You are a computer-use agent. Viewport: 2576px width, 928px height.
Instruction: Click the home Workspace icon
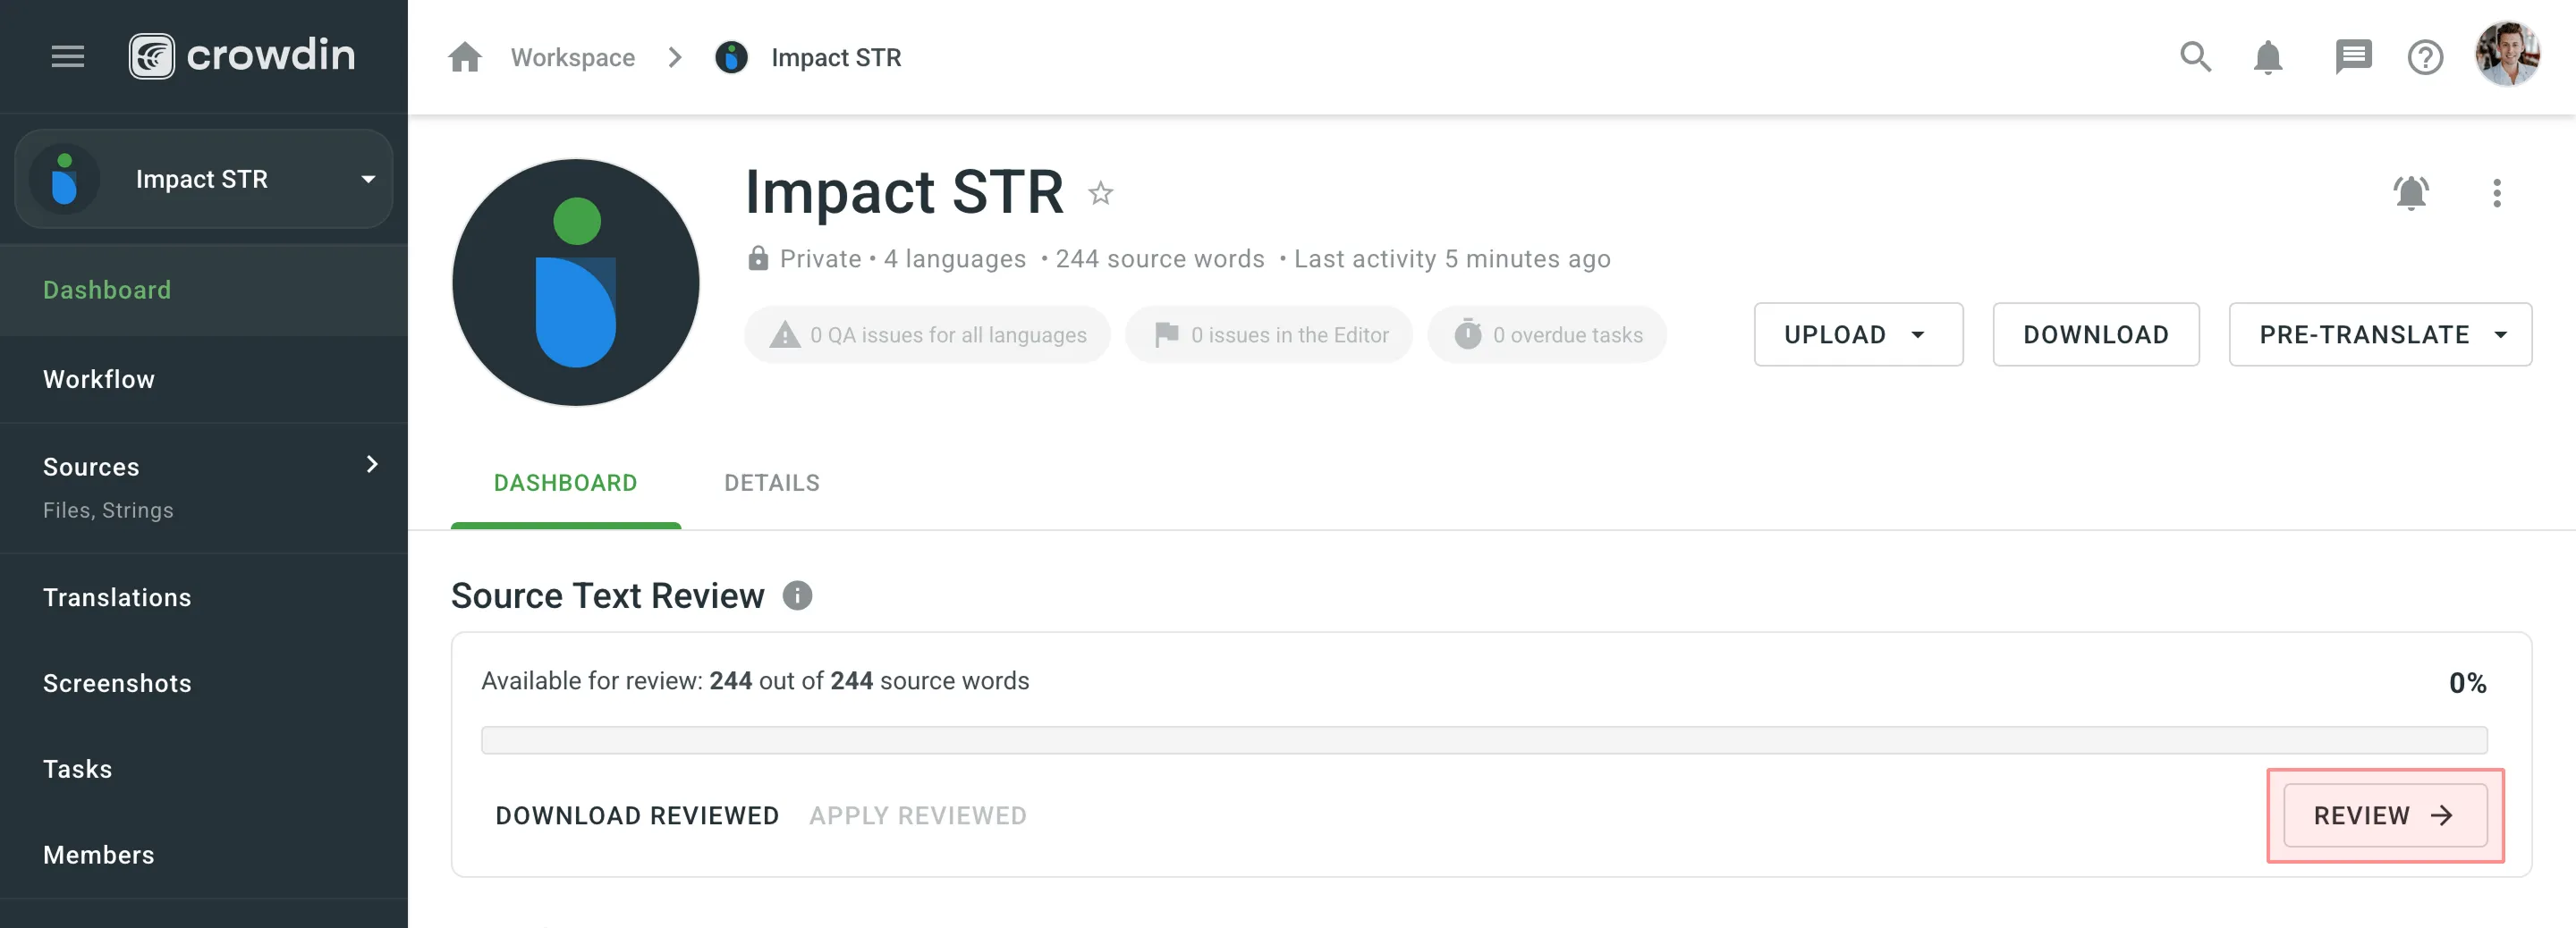[465, 57]
